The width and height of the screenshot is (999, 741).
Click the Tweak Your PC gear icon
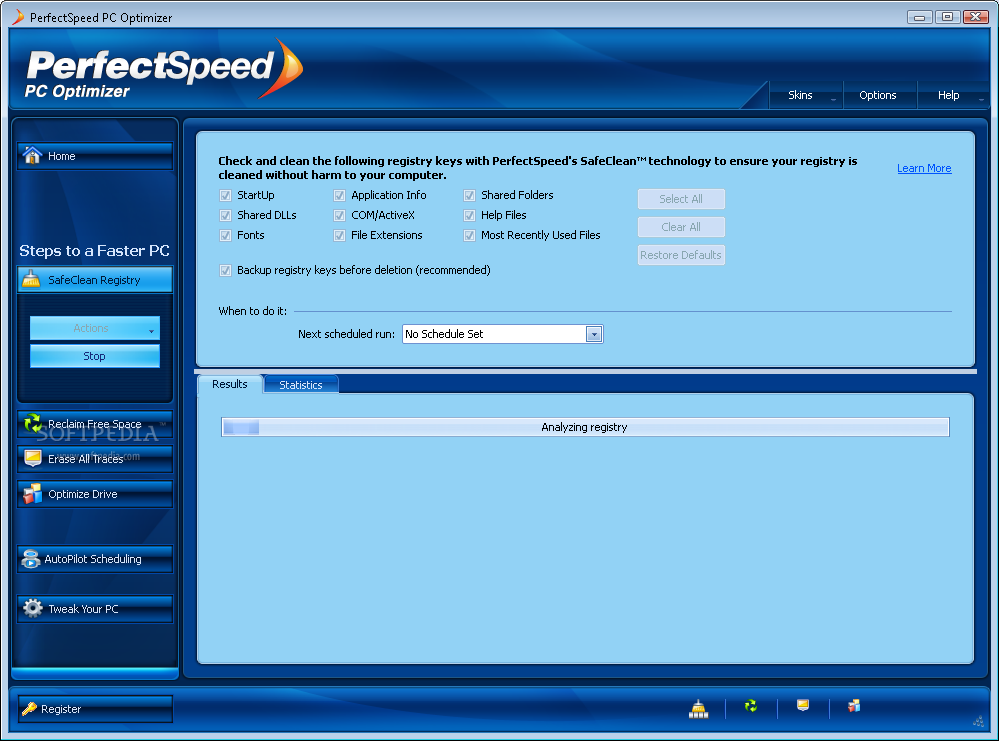tap(32, 608)
